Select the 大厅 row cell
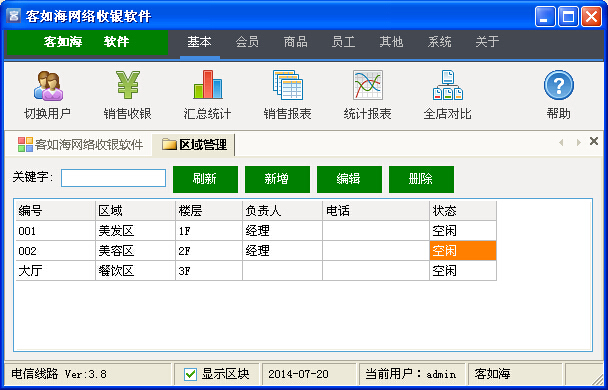The width and height of the screenshot is (608, 390). pyautogui.click(x=55, y=271)
